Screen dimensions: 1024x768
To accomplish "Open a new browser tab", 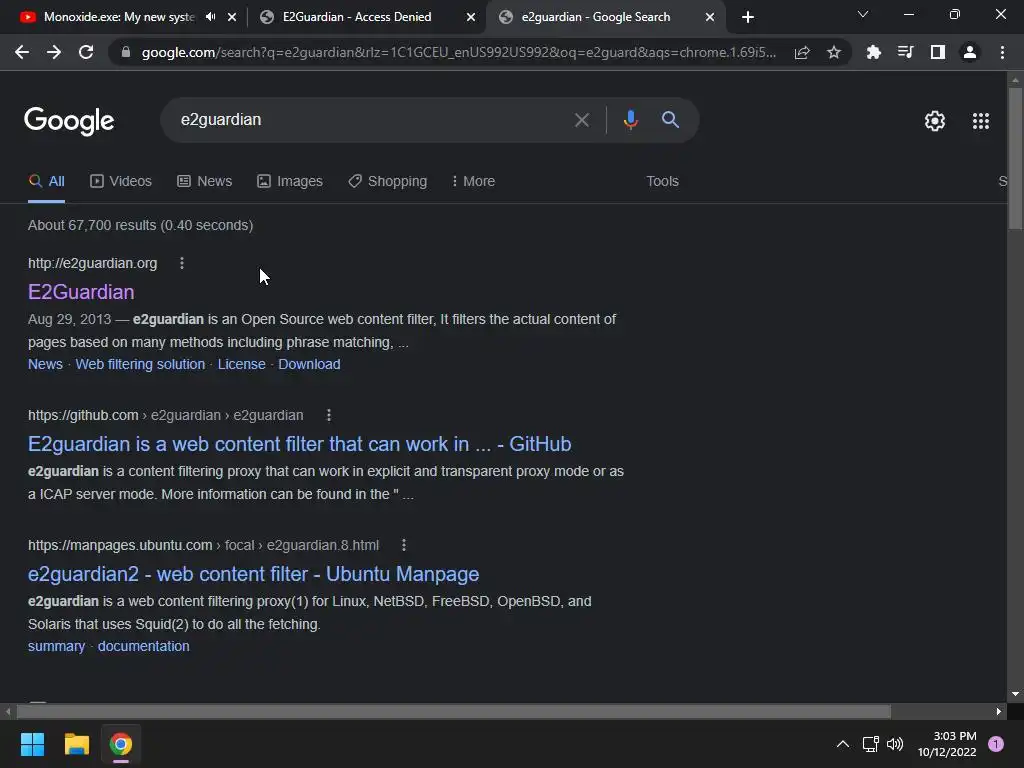I will pyautogui.click(x=748, y=17).
